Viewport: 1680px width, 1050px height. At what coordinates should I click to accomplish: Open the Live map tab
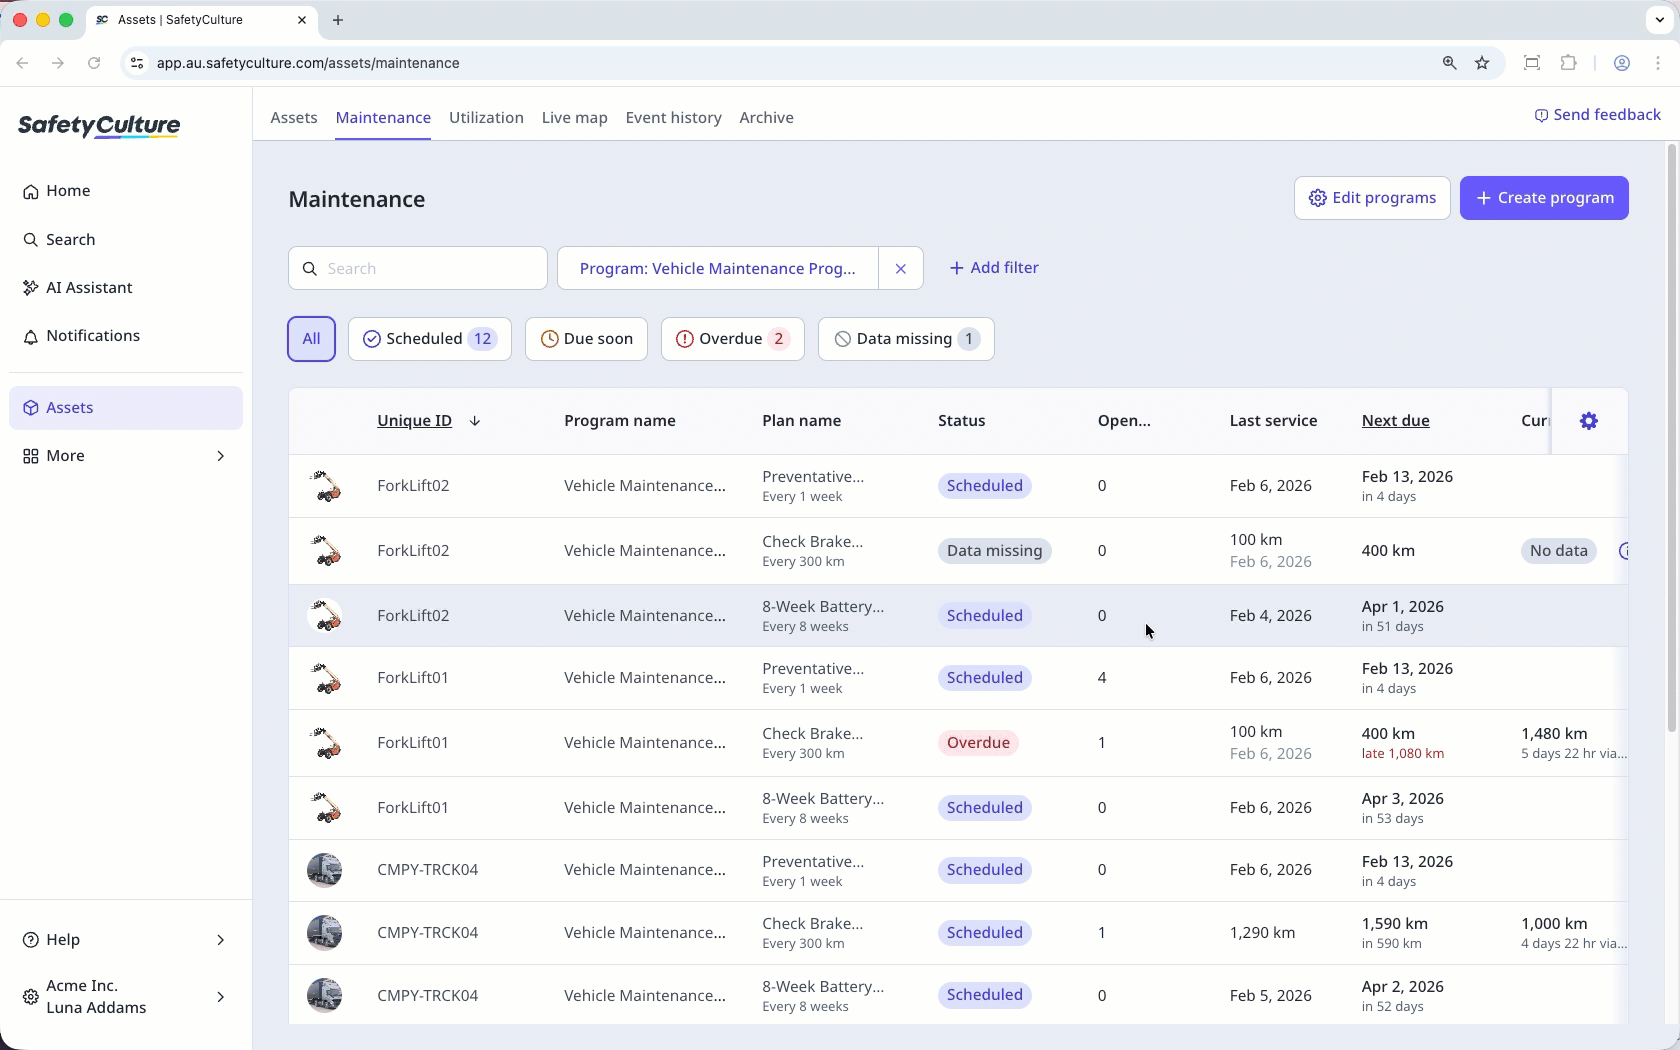pos(574,118)
